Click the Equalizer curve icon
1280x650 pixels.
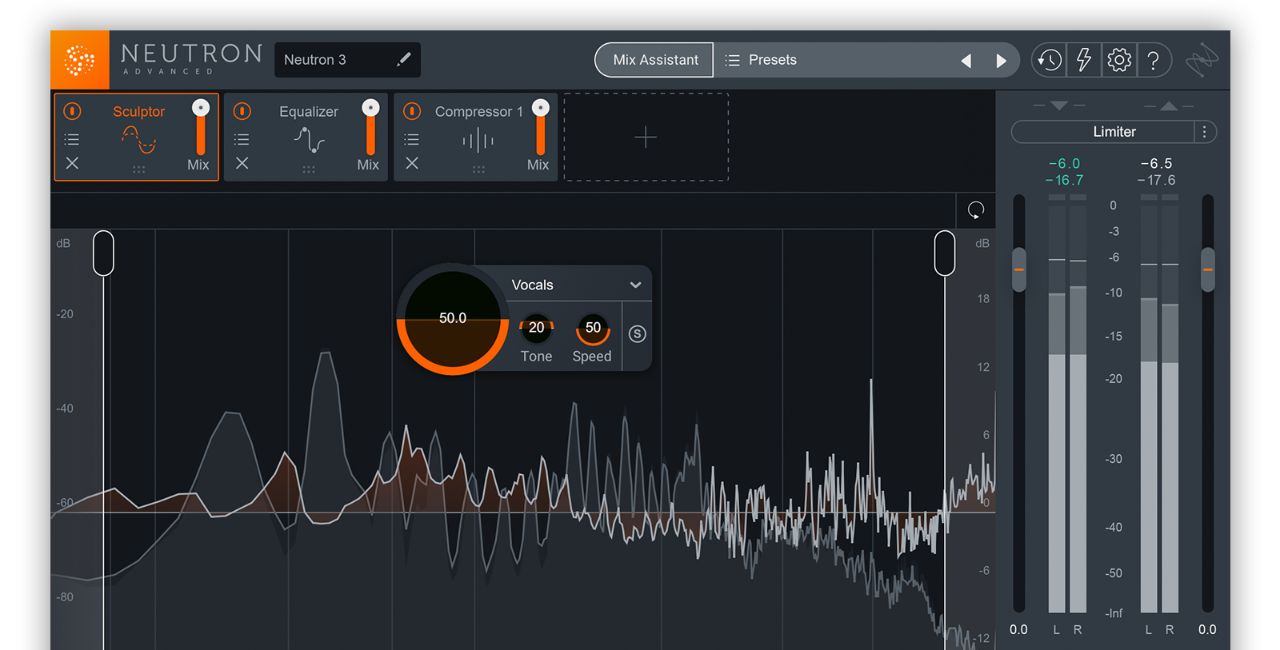pos(307,139)
